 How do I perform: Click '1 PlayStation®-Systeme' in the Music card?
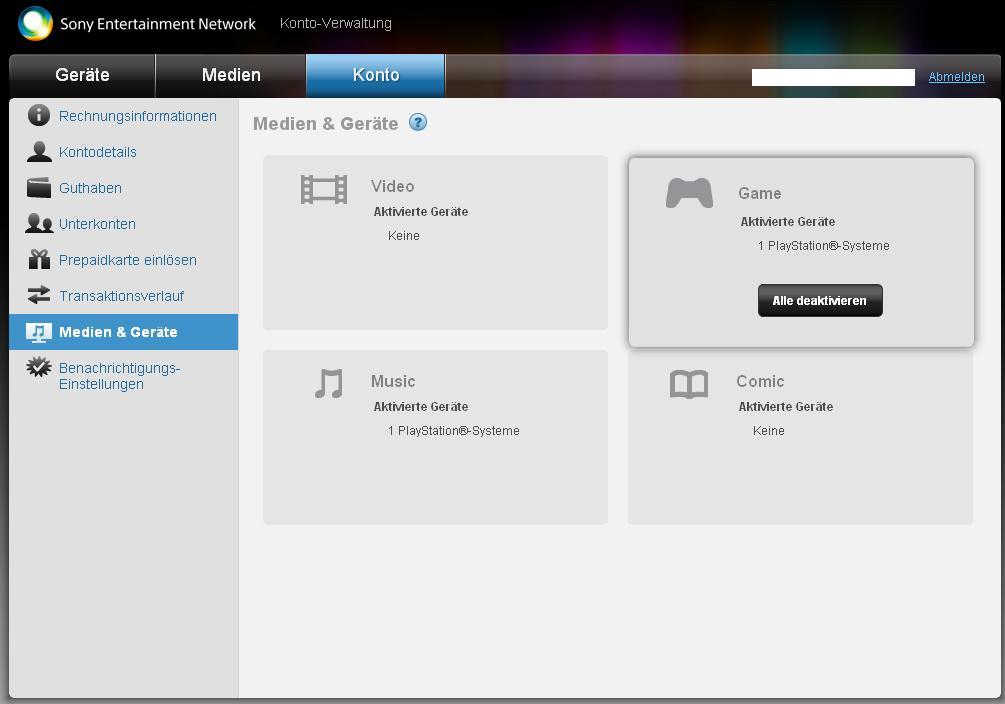(453, 430)
